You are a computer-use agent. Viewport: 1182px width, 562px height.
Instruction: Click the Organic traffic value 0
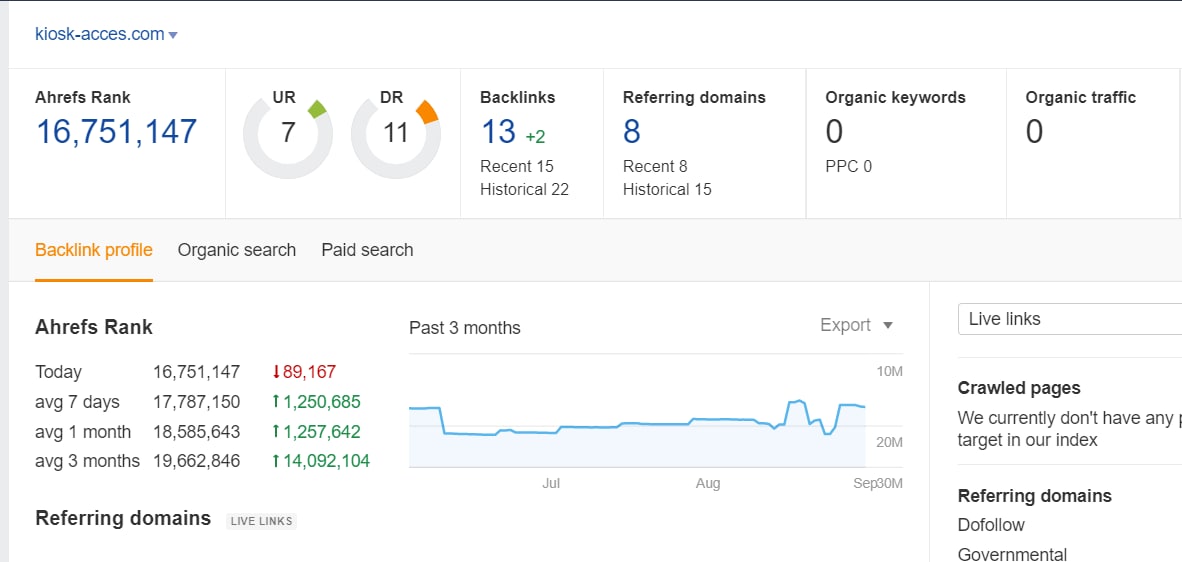1034,132
